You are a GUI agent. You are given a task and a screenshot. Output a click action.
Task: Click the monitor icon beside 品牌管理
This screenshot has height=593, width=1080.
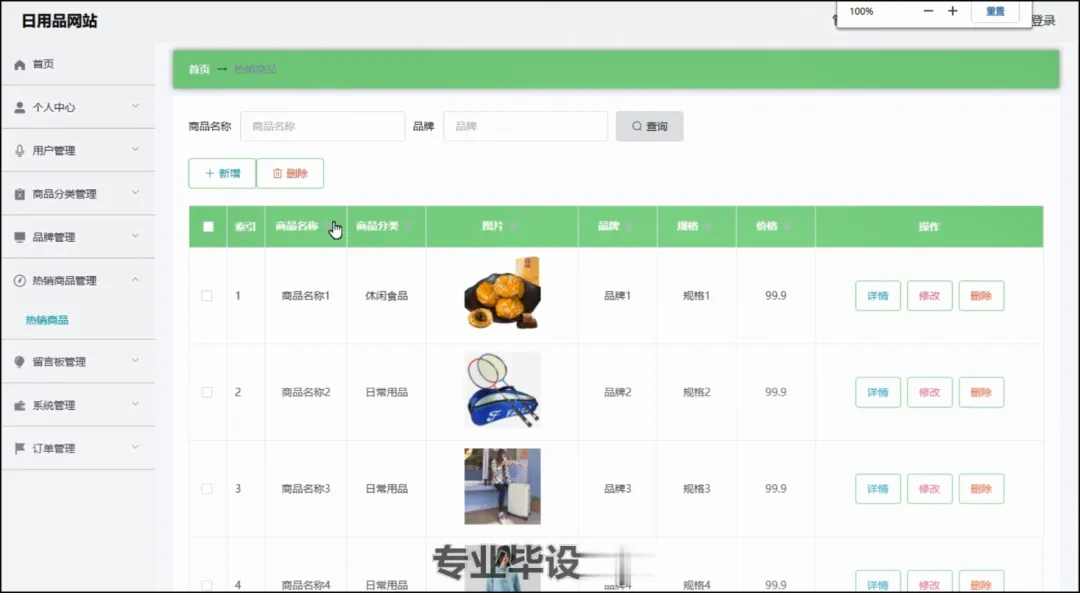pyautogui.click(x=19, y=238)
